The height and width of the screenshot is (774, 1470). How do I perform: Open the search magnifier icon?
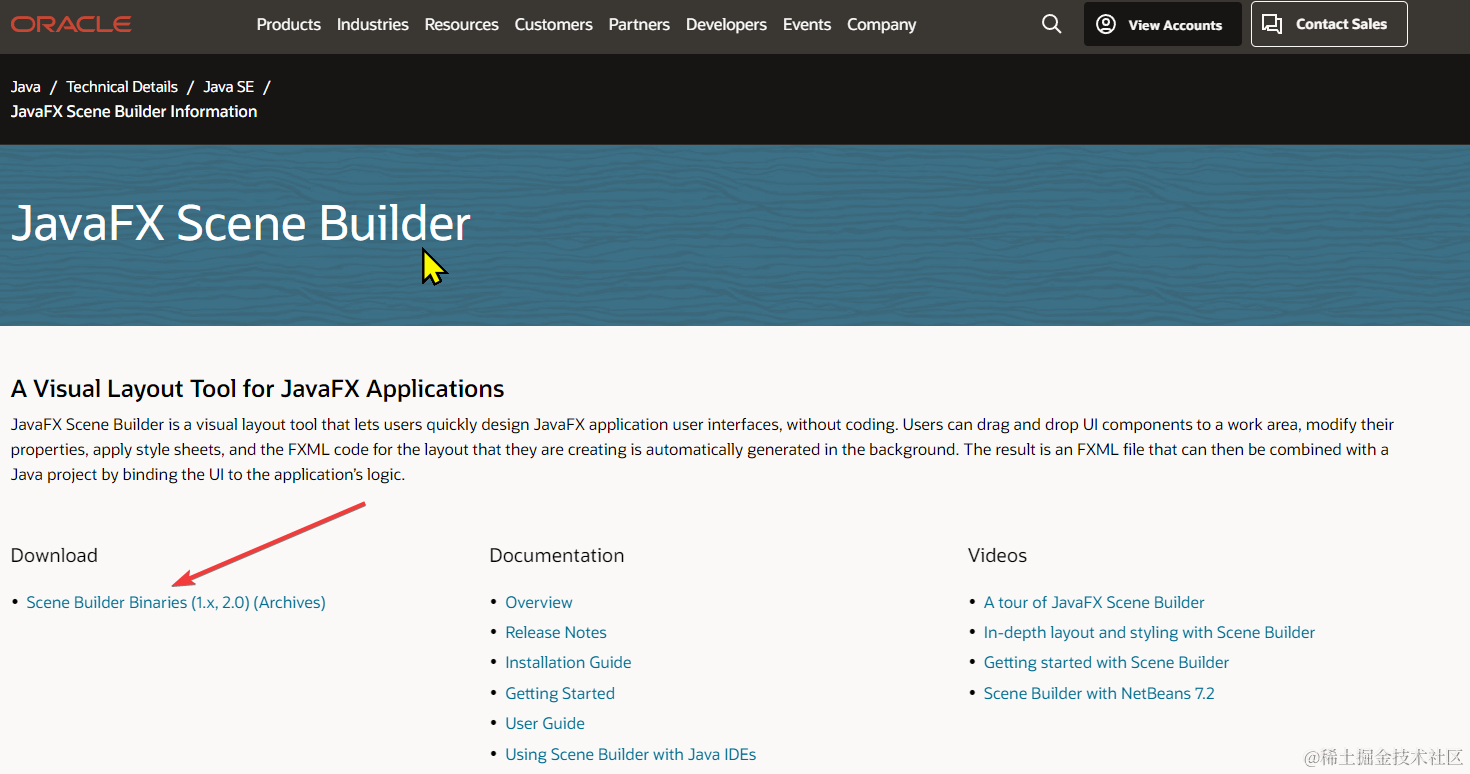point(1051,24)
